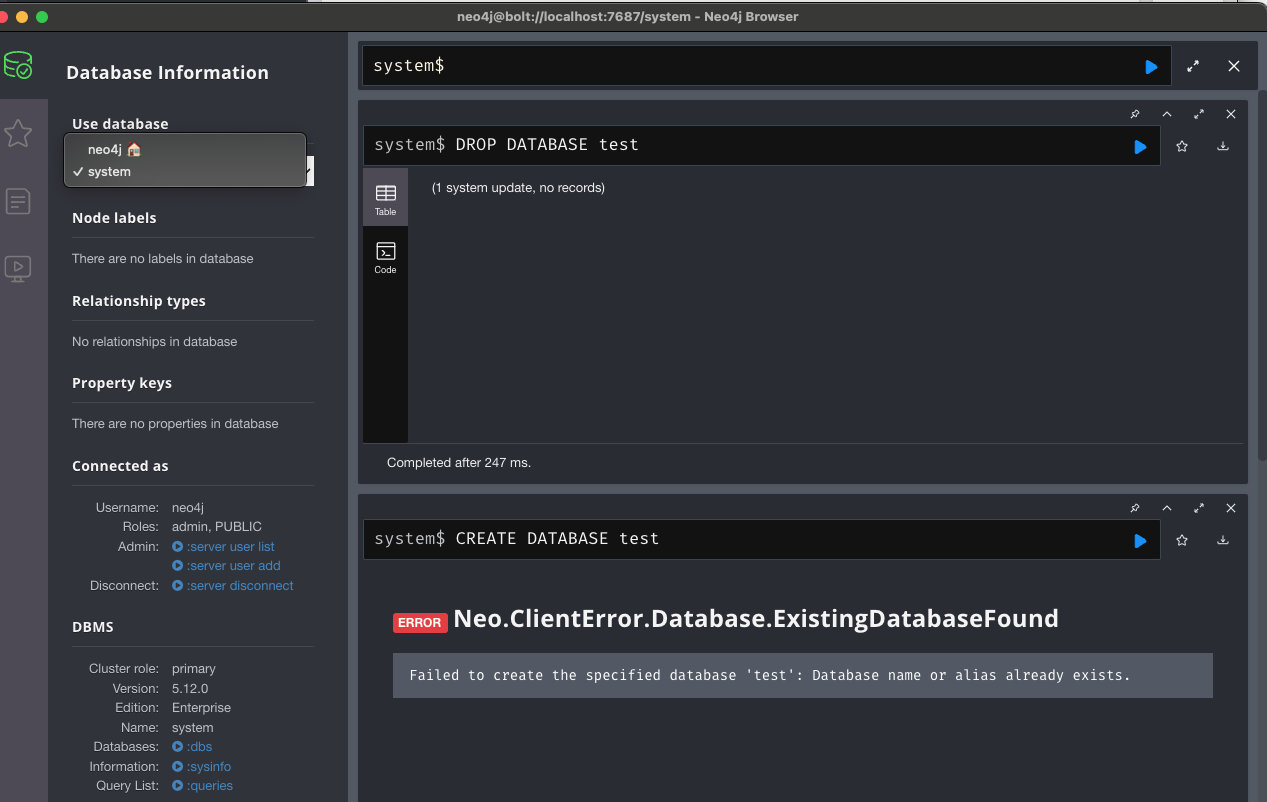Viewport: 1267px width, 802px height.
Task: Select neo4j in the database dropdown
Action: [x=185, y=149]
